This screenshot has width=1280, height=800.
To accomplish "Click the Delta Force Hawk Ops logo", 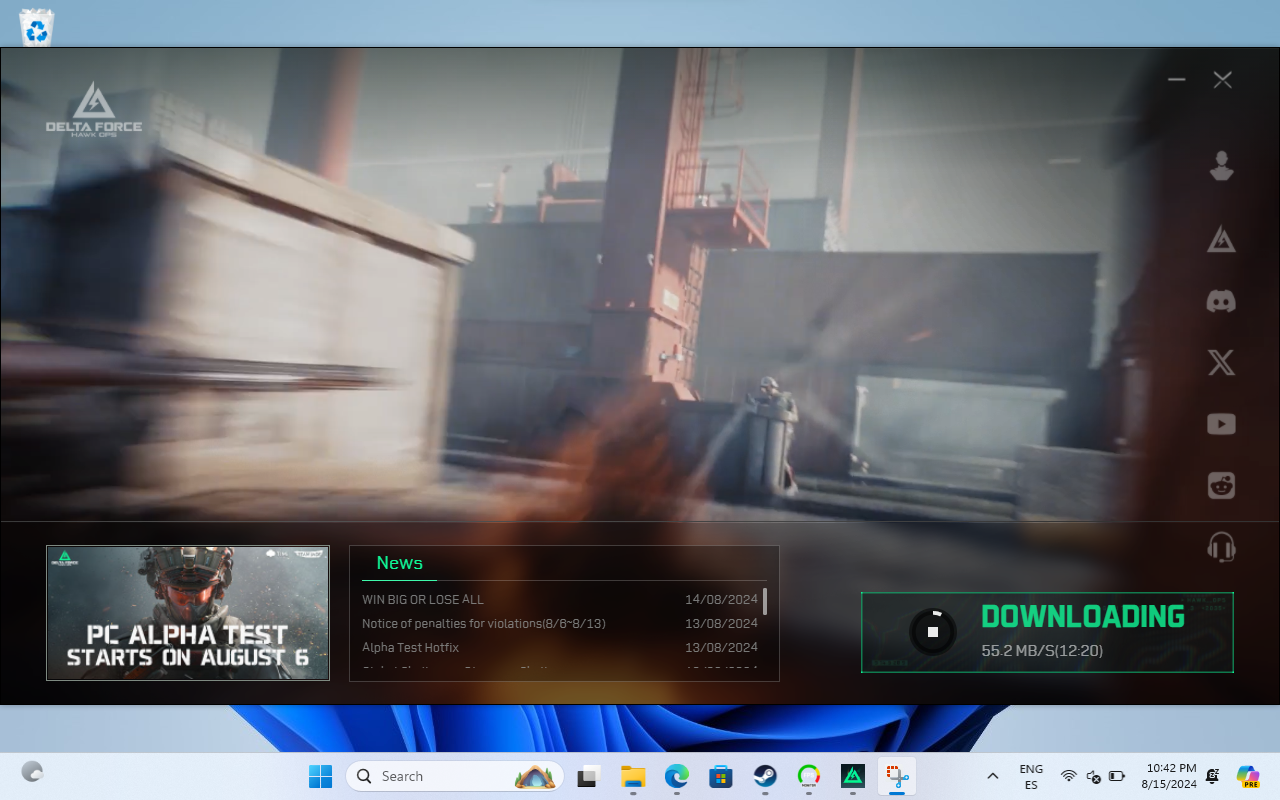I will click(94, 110).
